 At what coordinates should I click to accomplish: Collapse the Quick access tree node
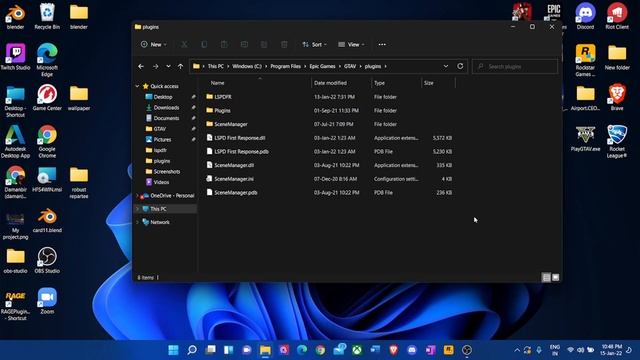pos(138,86)
